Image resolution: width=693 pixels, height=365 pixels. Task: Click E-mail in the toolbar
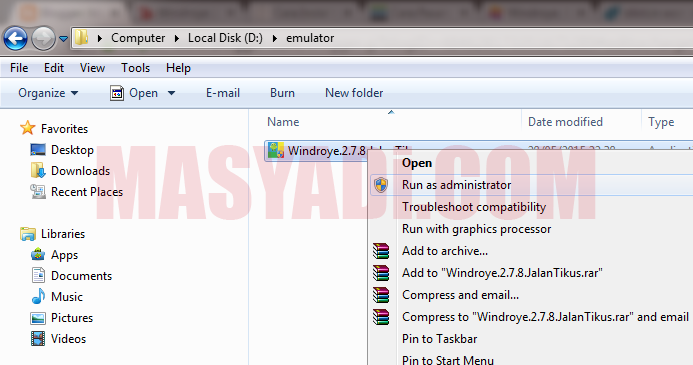tap(223, 93)
